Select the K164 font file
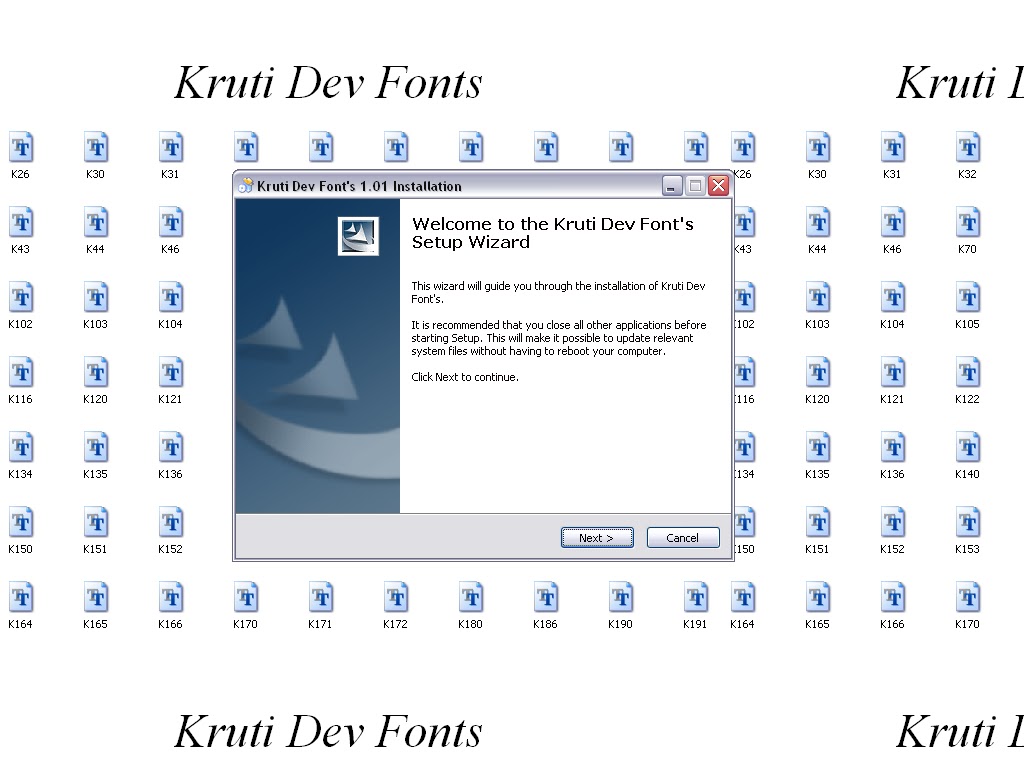This screenshot has width=1024, height=768. coord(21,598)
